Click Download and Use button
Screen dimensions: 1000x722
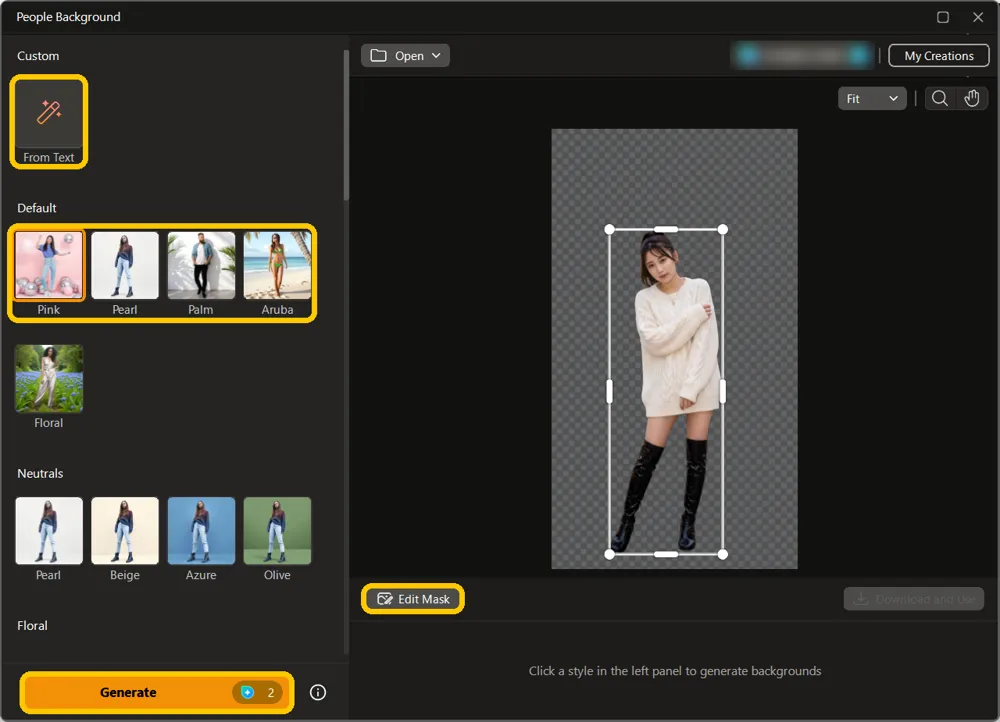point(914,599)
